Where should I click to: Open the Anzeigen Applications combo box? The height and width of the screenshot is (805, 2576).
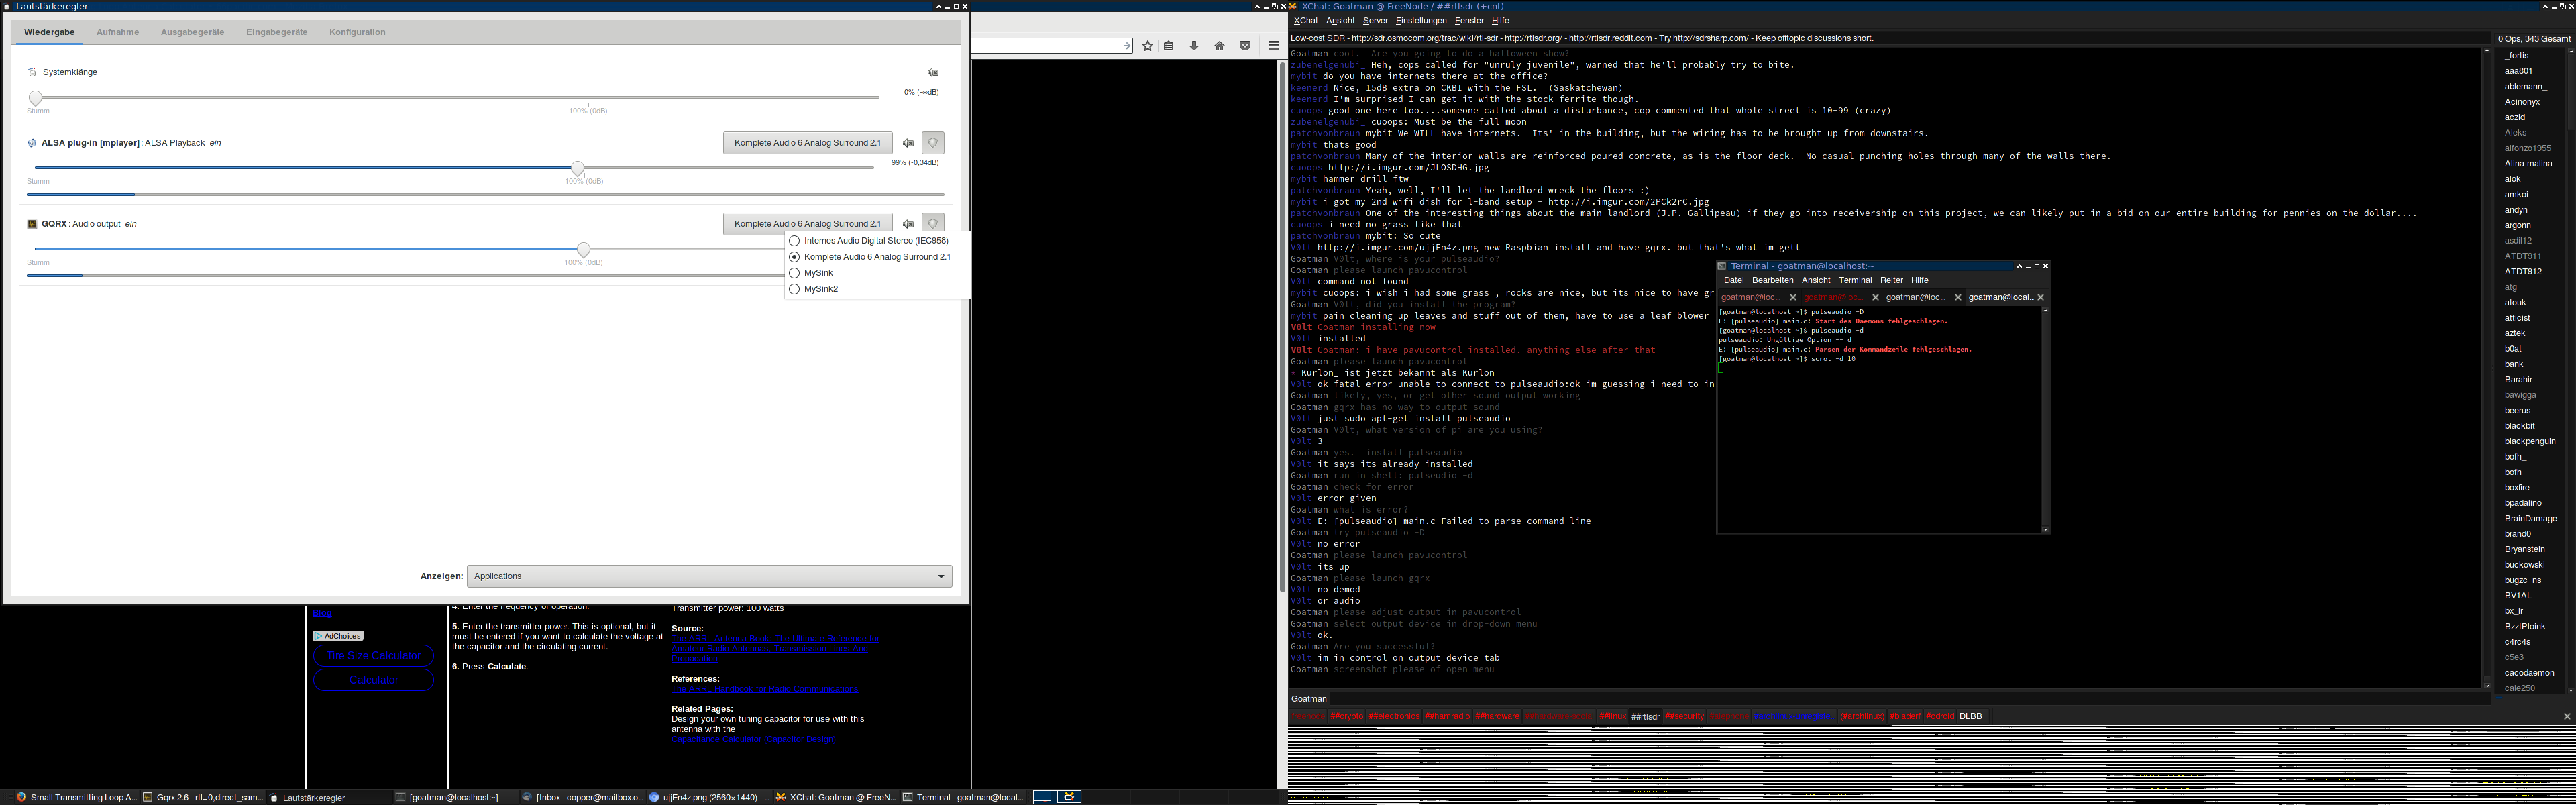(709, 576)
